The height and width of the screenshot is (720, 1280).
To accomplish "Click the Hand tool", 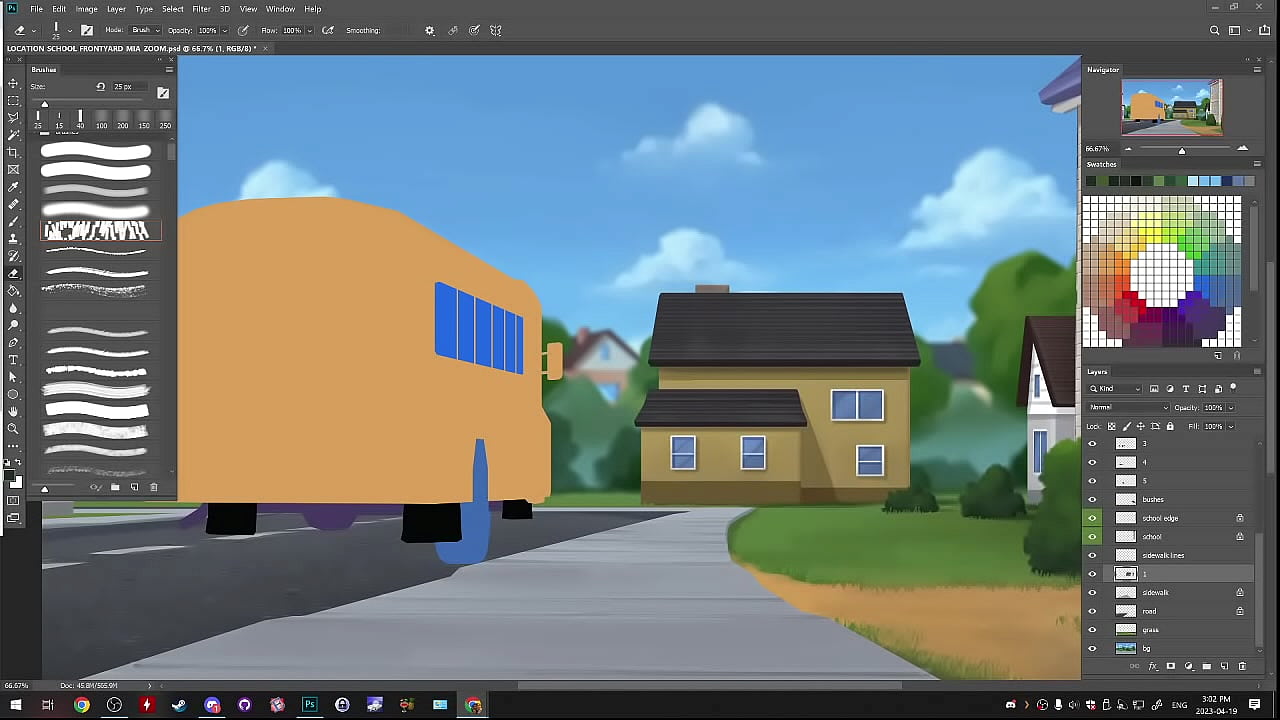I will coord(13,411).
